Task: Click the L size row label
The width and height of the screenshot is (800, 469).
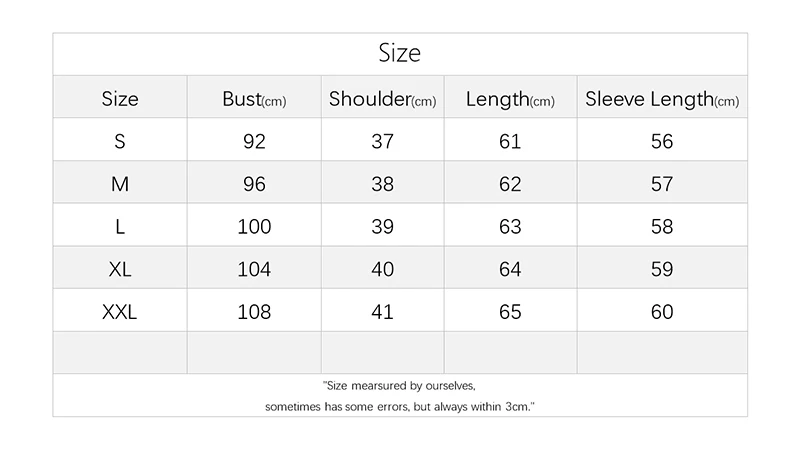Action: pos(120,227)
